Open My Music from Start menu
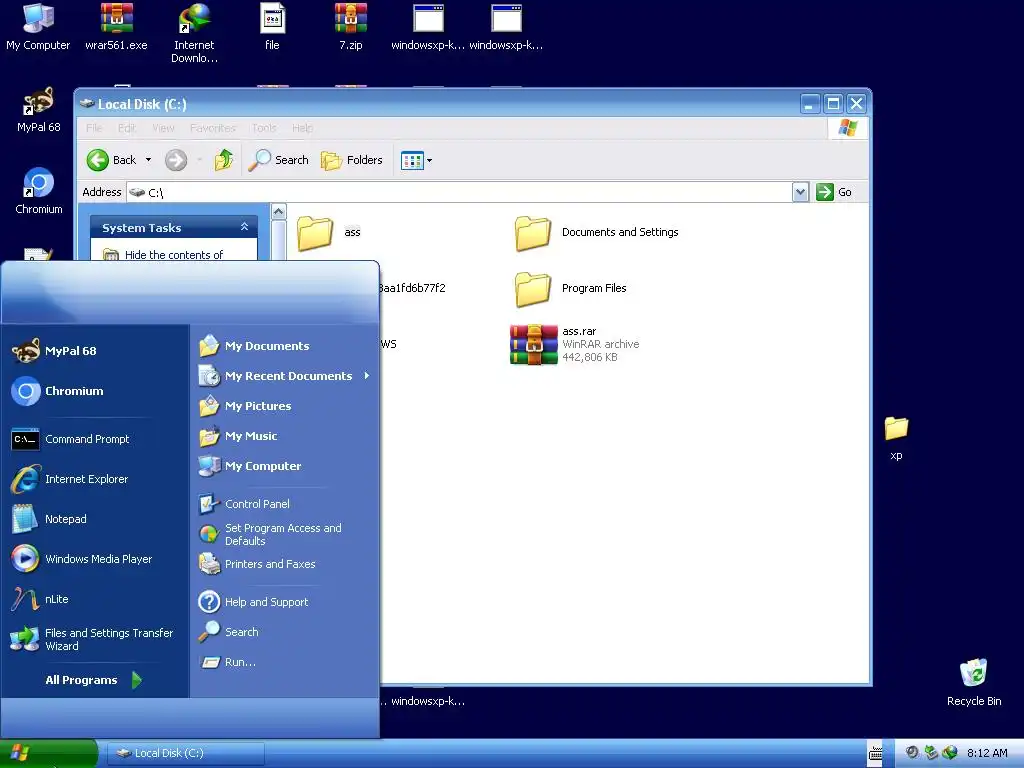This screenshot has height=768, width=1024. (238, 436)
